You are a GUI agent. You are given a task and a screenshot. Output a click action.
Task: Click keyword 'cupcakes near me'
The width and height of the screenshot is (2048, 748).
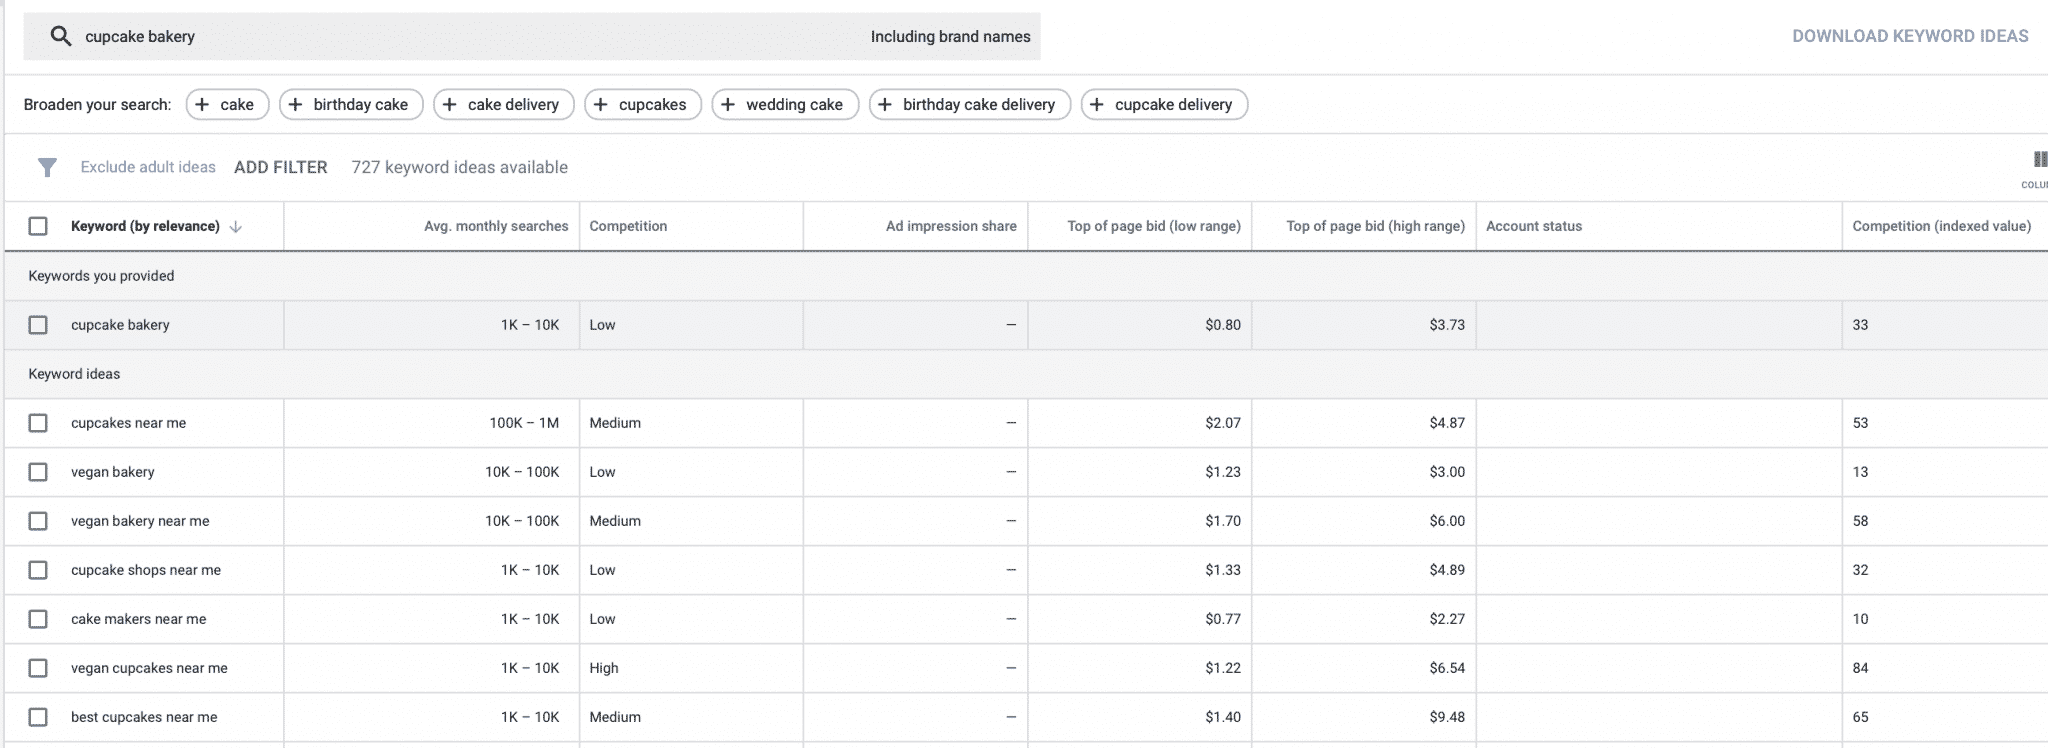coord(128,423)
